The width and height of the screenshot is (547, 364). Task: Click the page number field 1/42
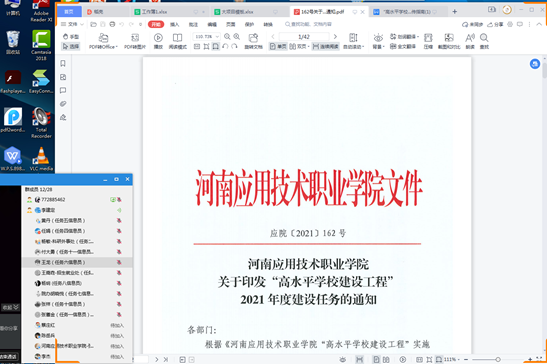(304, 37)
